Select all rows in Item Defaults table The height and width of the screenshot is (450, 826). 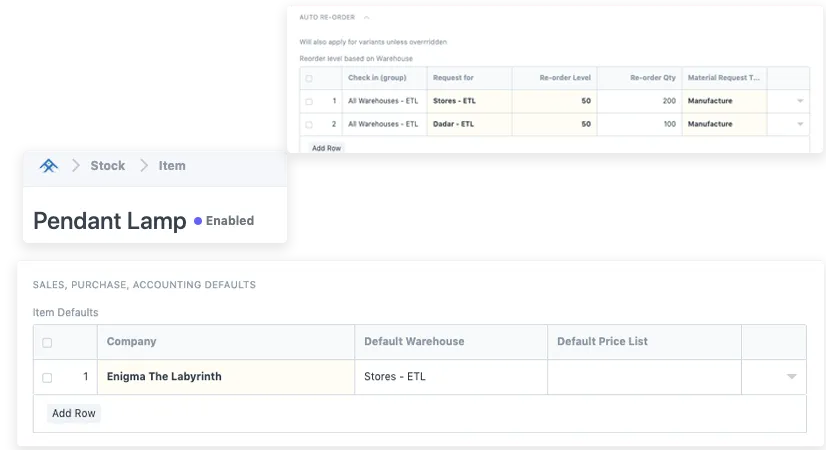[x=47, y=342]
